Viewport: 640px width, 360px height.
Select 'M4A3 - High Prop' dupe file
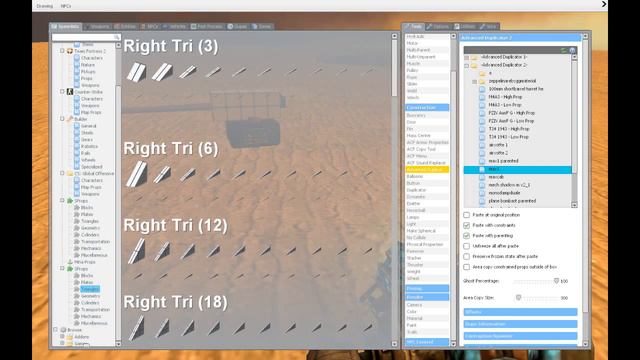505,97
